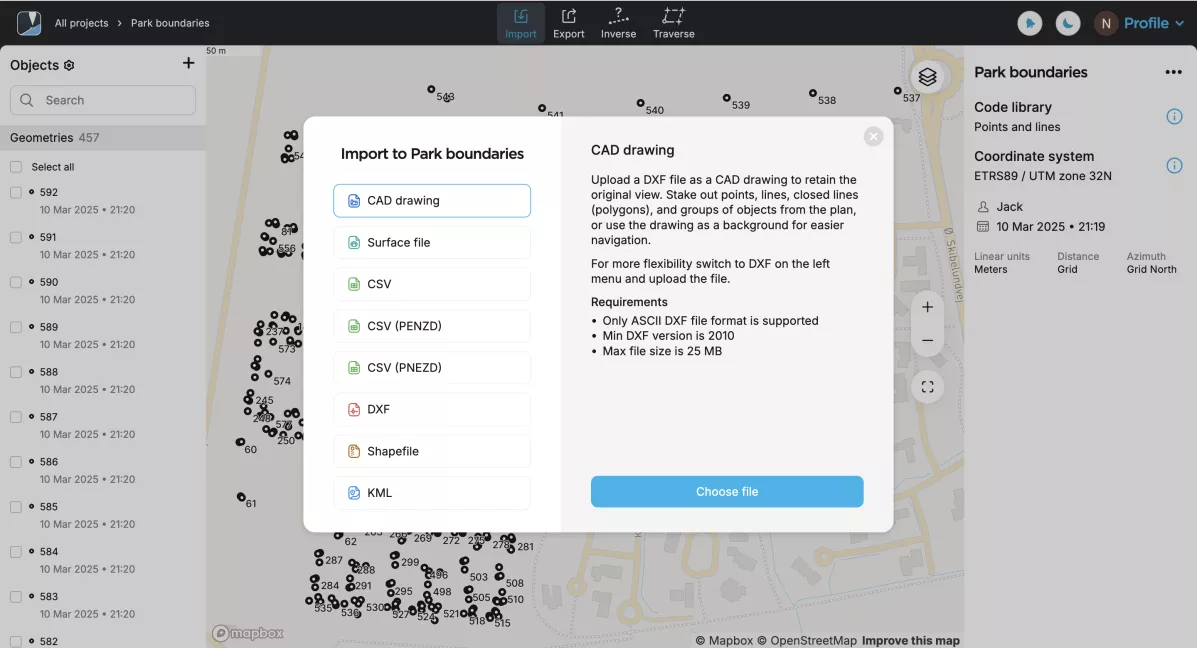This screenshot has height=648, width=1197.
Task: Click the Choose file button
Action: 727,492
